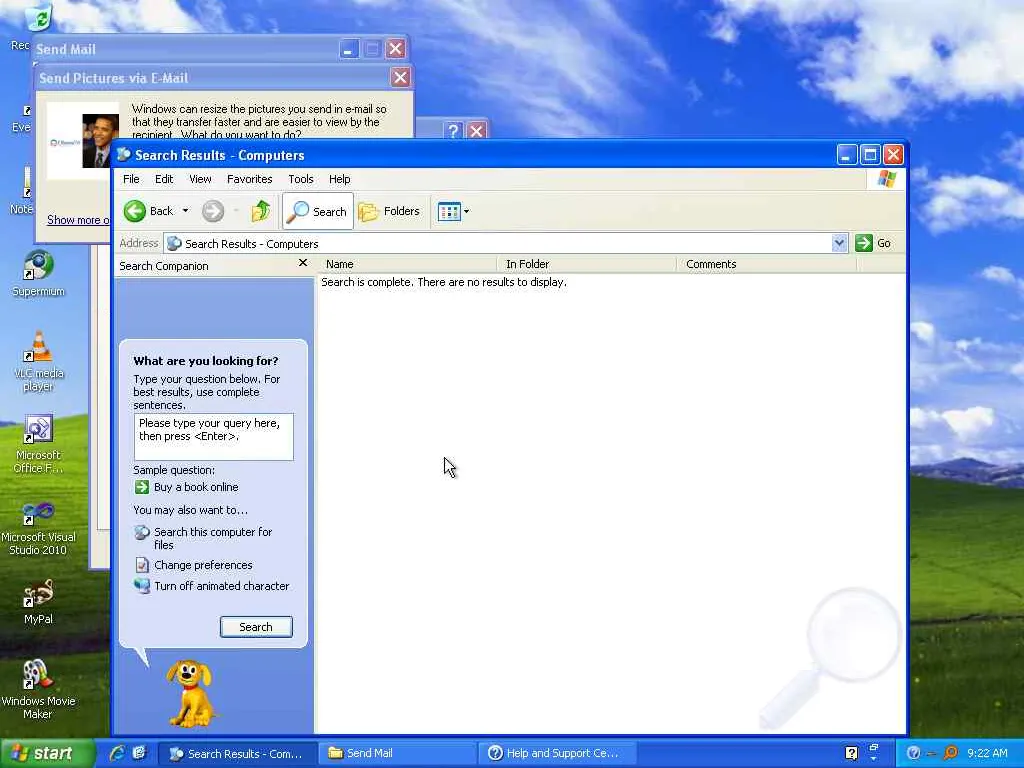Toggle the Search toolbar button
1024x768 pixels.
tap(317, 211)
